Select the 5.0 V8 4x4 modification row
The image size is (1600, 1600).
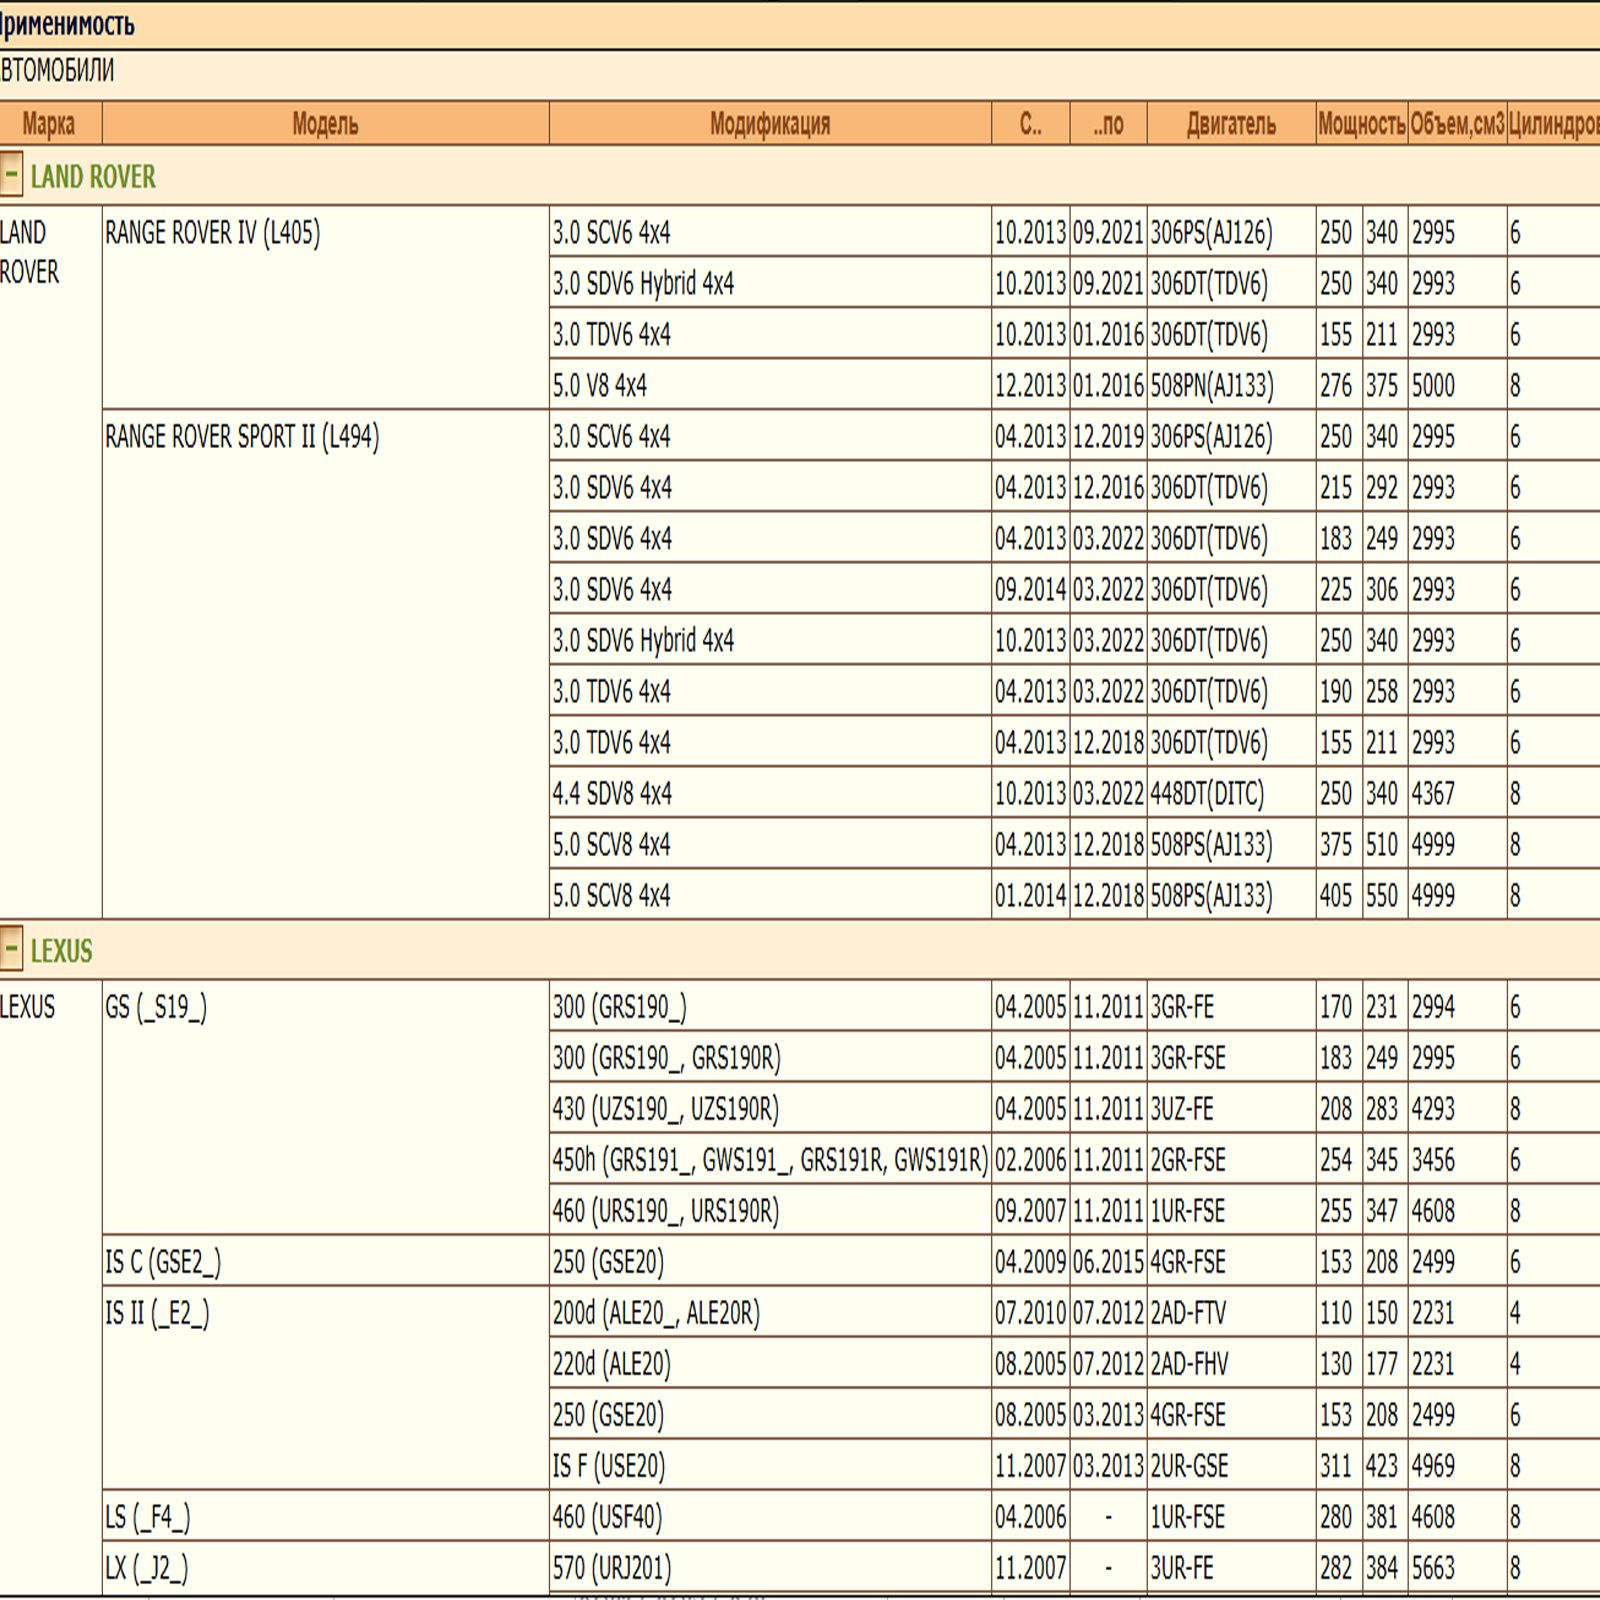pos(600,386)
